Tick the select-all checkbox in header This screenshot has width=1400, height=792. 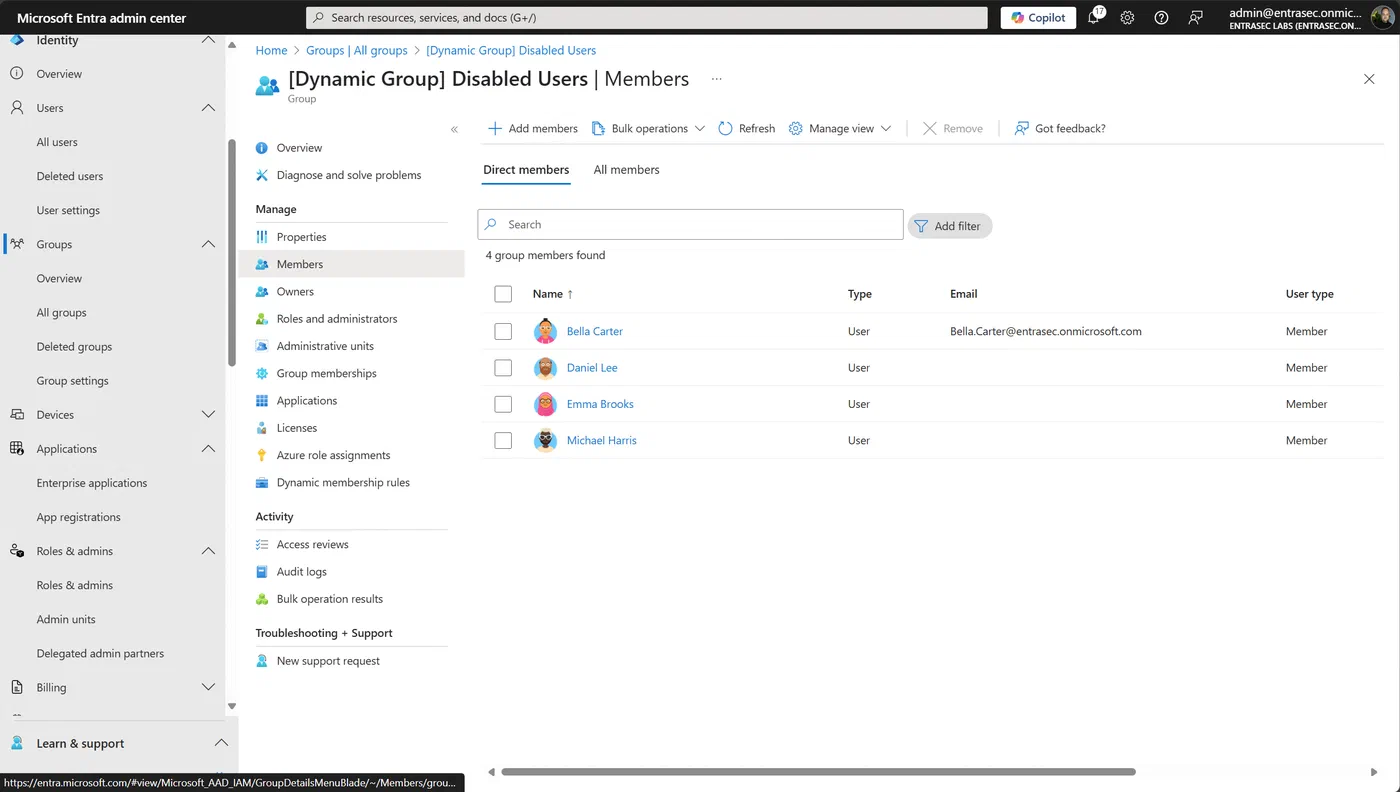(x=503, y=294)
